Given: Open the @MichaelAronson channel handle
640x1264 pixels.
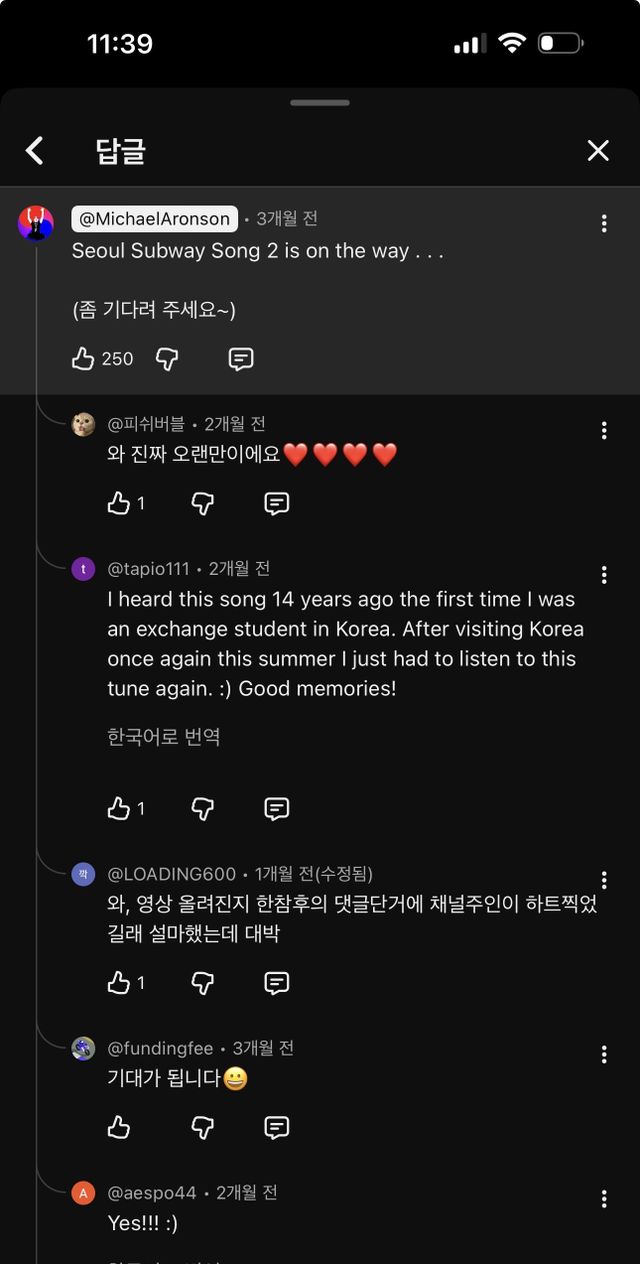Looking at the screenshot, I should point(154,219).
